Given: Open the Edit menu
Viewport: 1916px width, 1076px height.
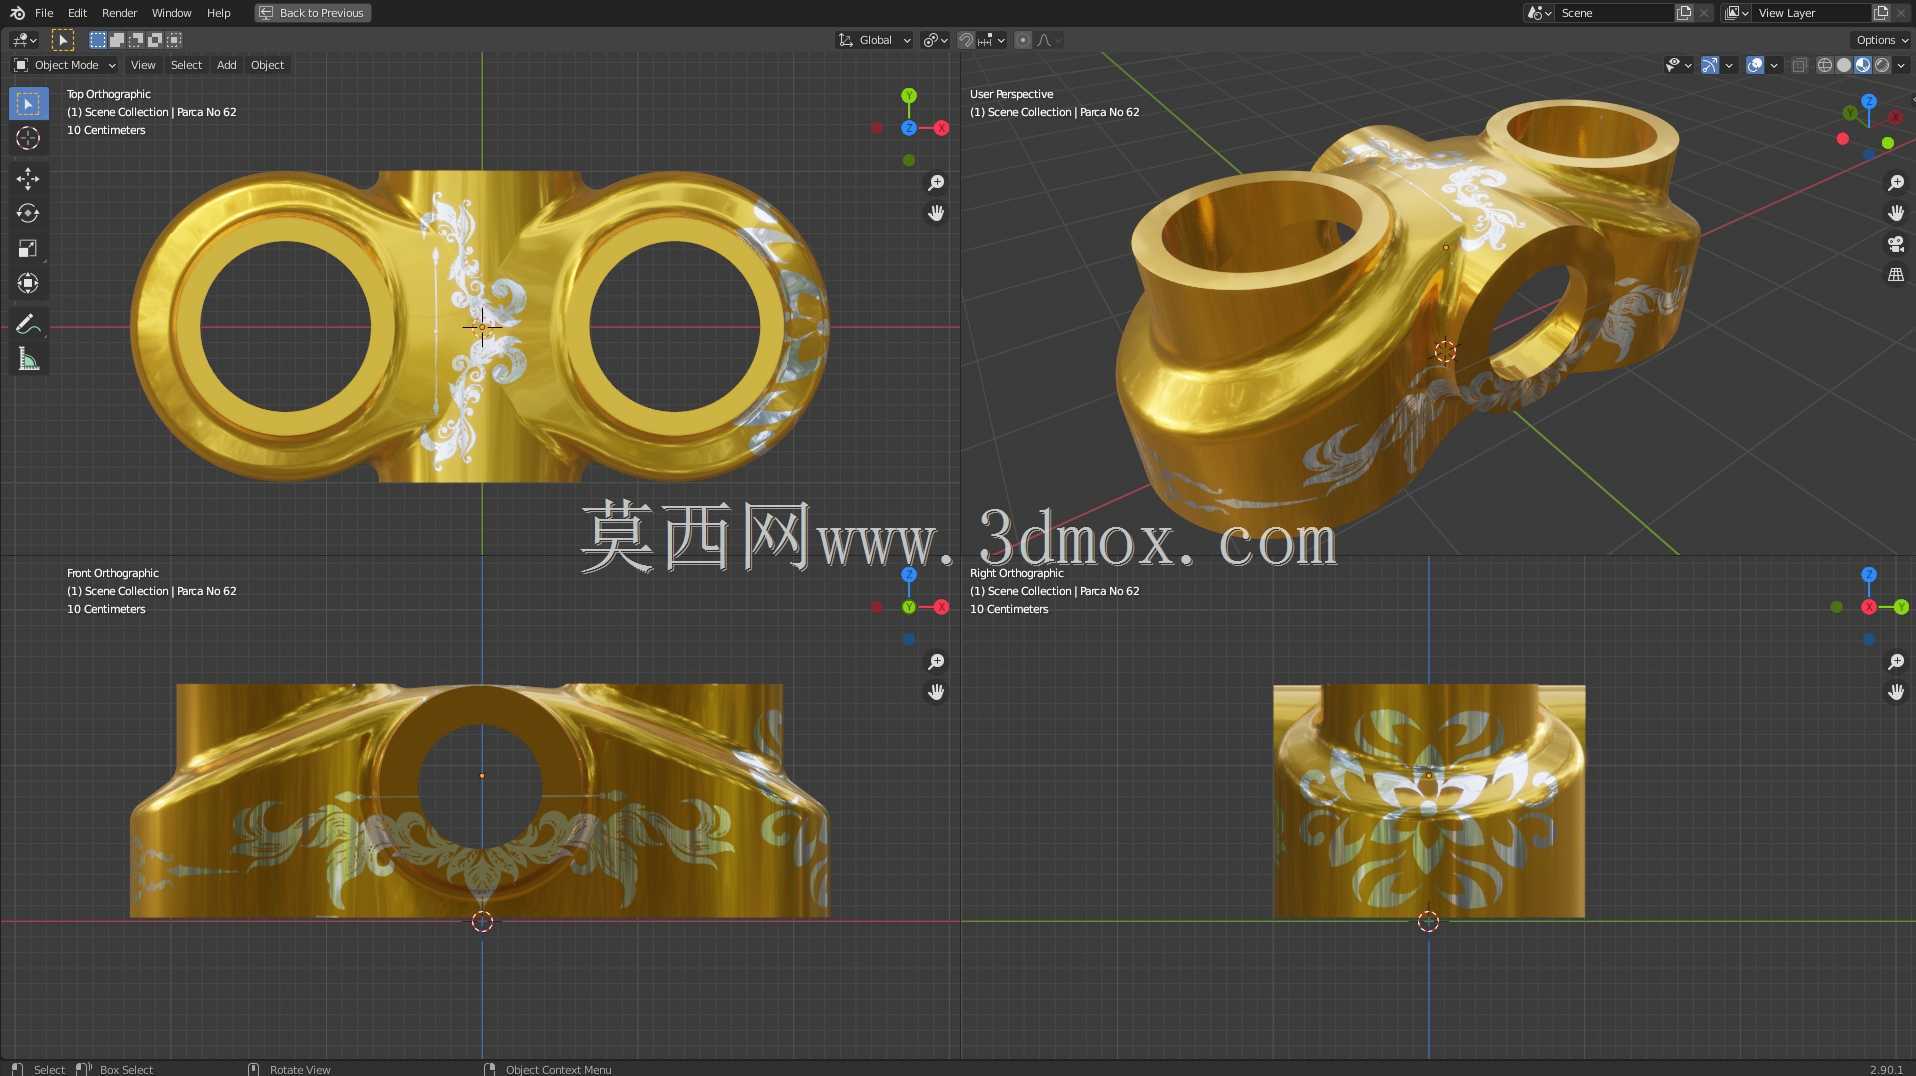Looking at the screenshot, I should (77, 13).
